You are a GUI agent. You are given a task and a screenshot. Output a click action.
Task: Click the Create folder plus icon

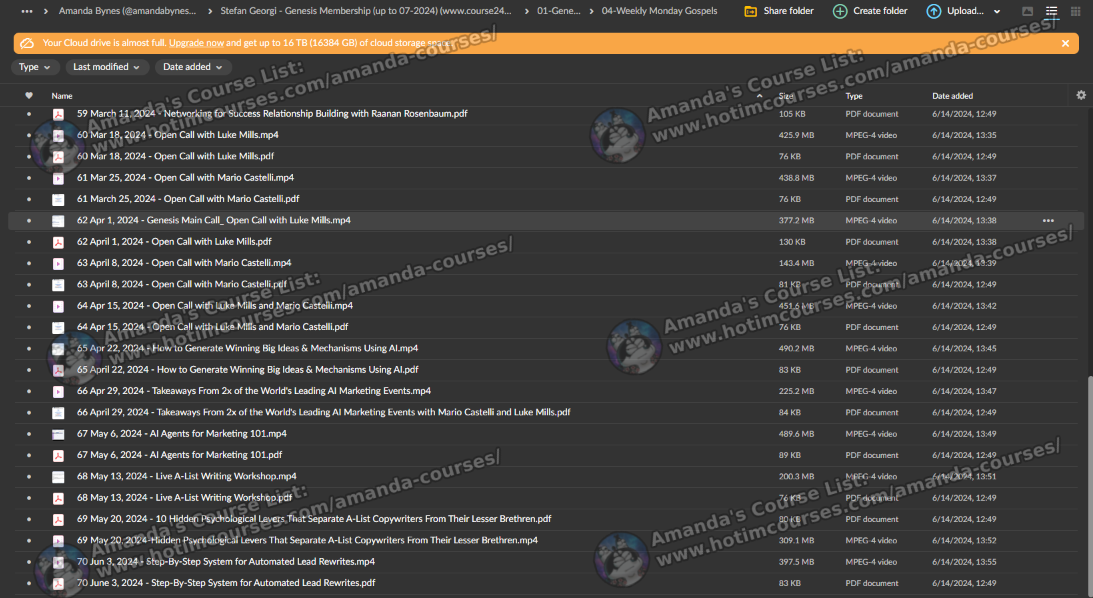840,11
